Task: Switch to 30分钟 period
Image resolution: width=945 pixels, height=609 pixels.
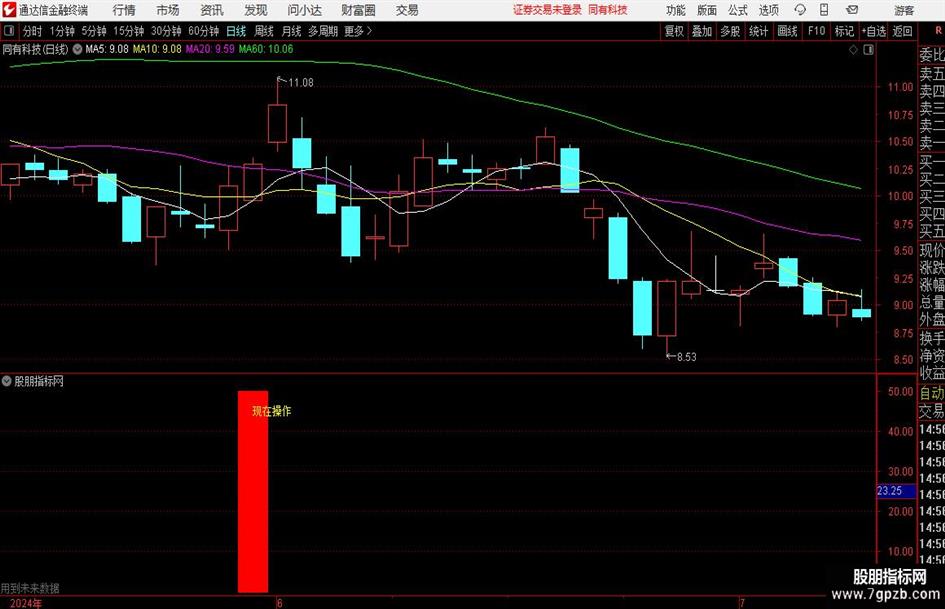Action: [x=166, y=31]
